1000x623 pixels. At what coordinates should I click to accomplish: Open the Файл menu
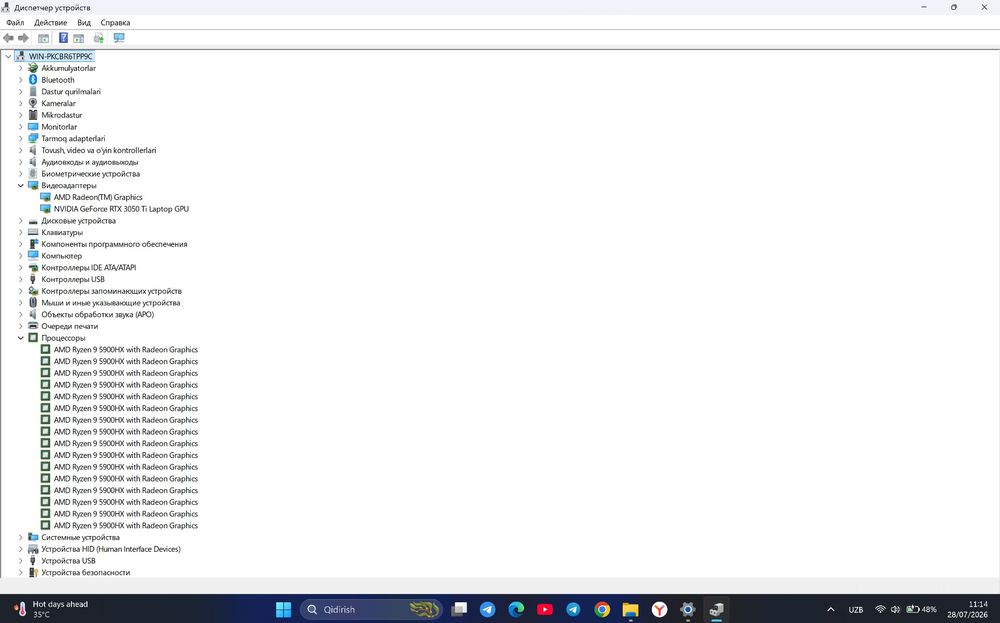click(15, 22)
